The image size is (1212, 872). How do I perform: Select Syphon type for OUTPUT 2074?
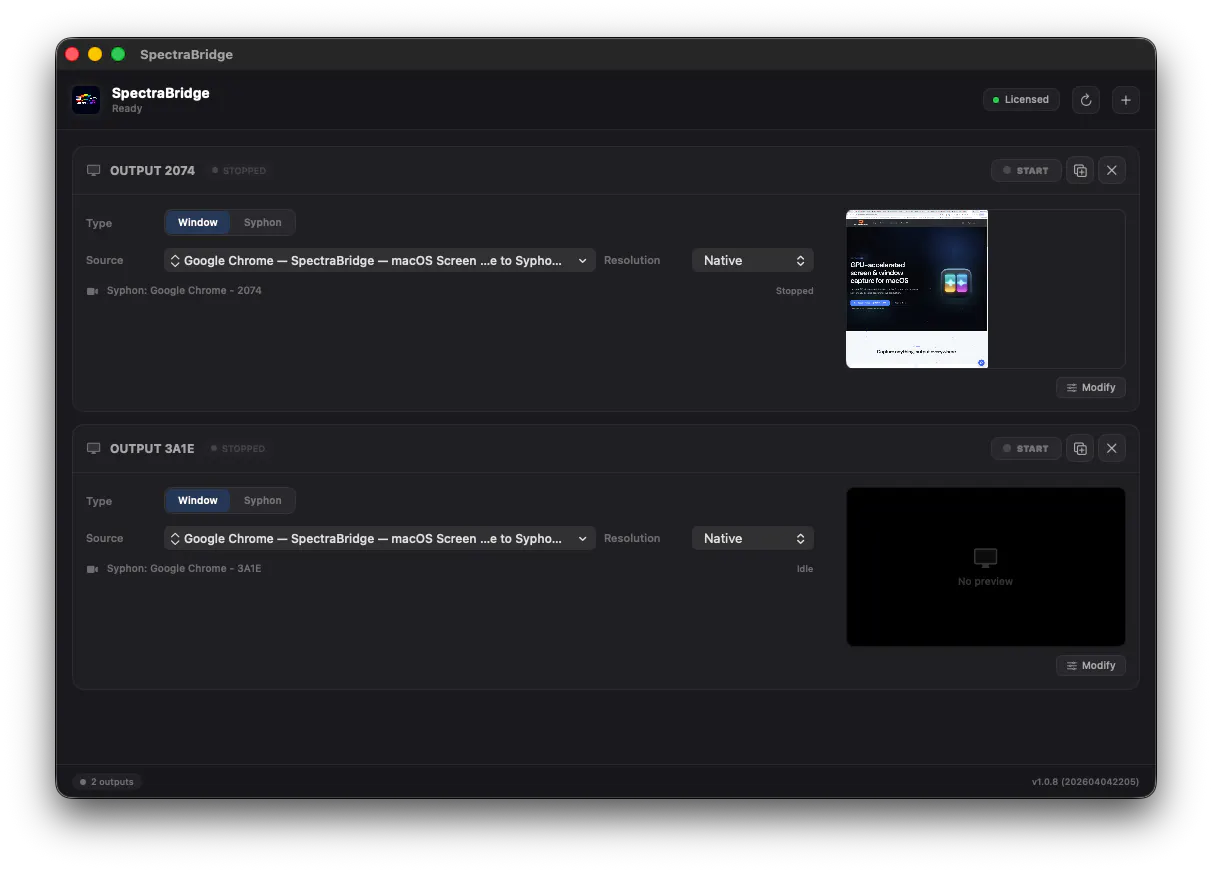click(x=263, y=223)
